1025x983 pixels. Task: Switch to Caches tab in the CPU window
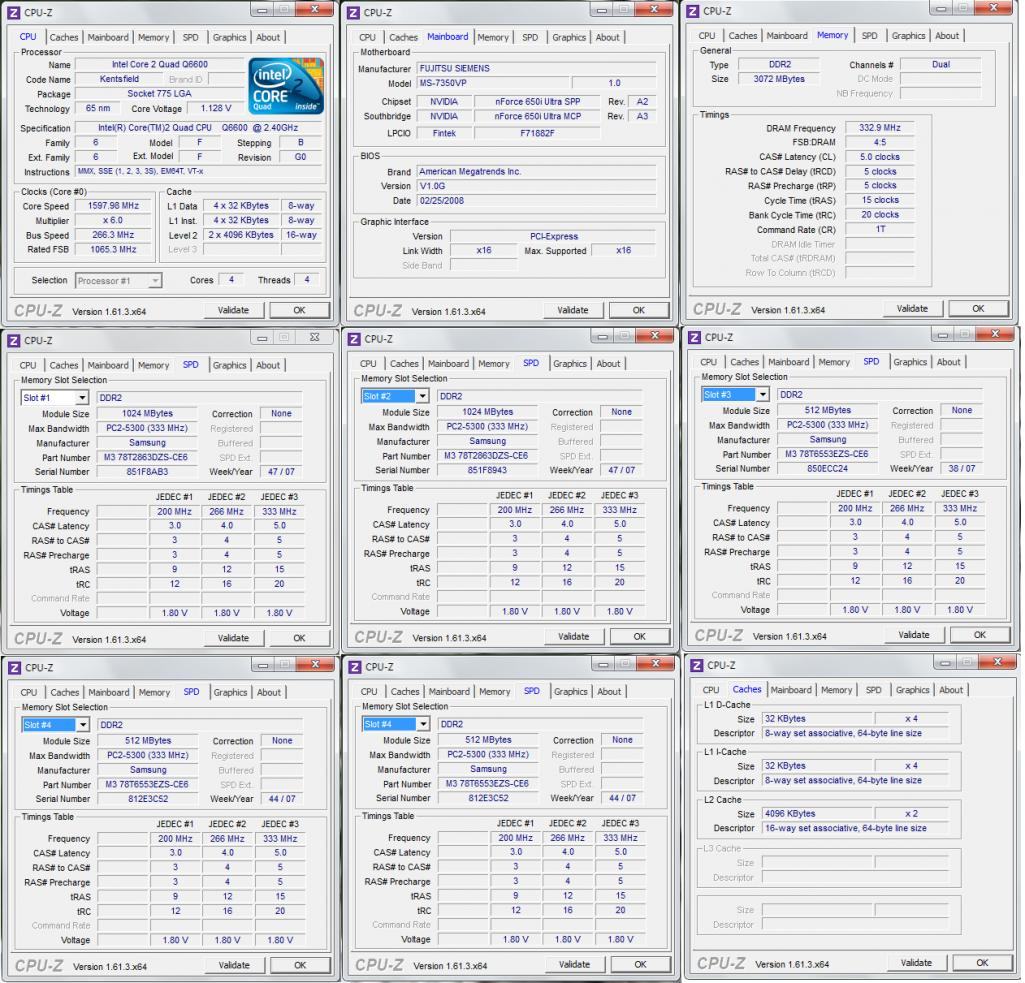tap(63, 37)
